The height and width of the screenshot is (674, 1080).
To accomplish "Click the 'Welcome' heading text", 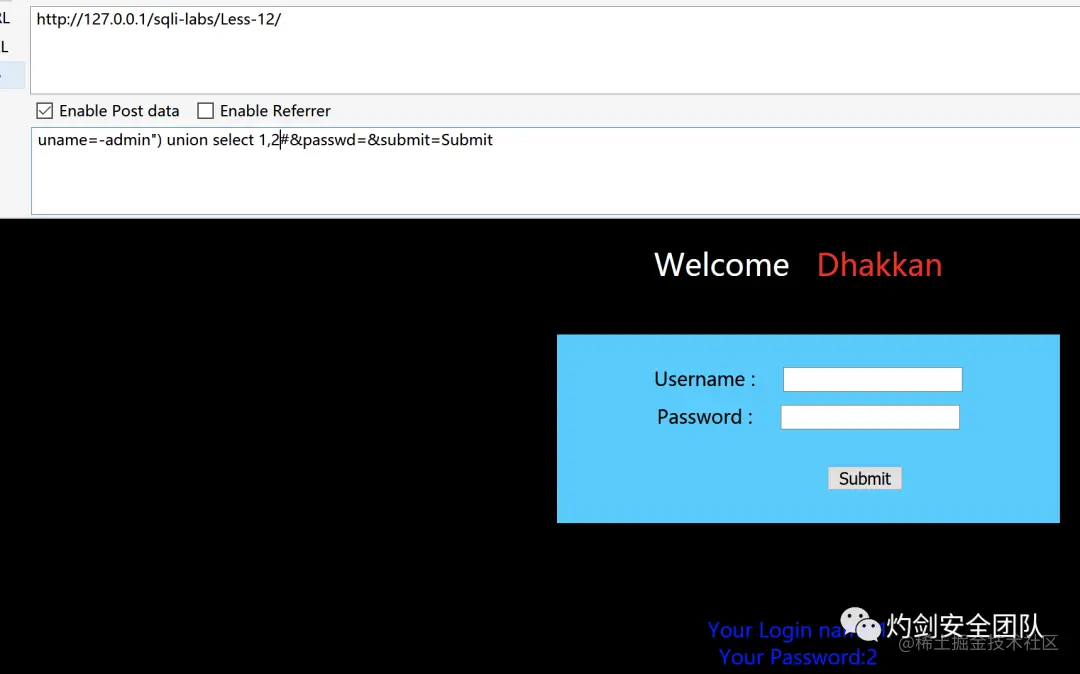I will 721,265.
